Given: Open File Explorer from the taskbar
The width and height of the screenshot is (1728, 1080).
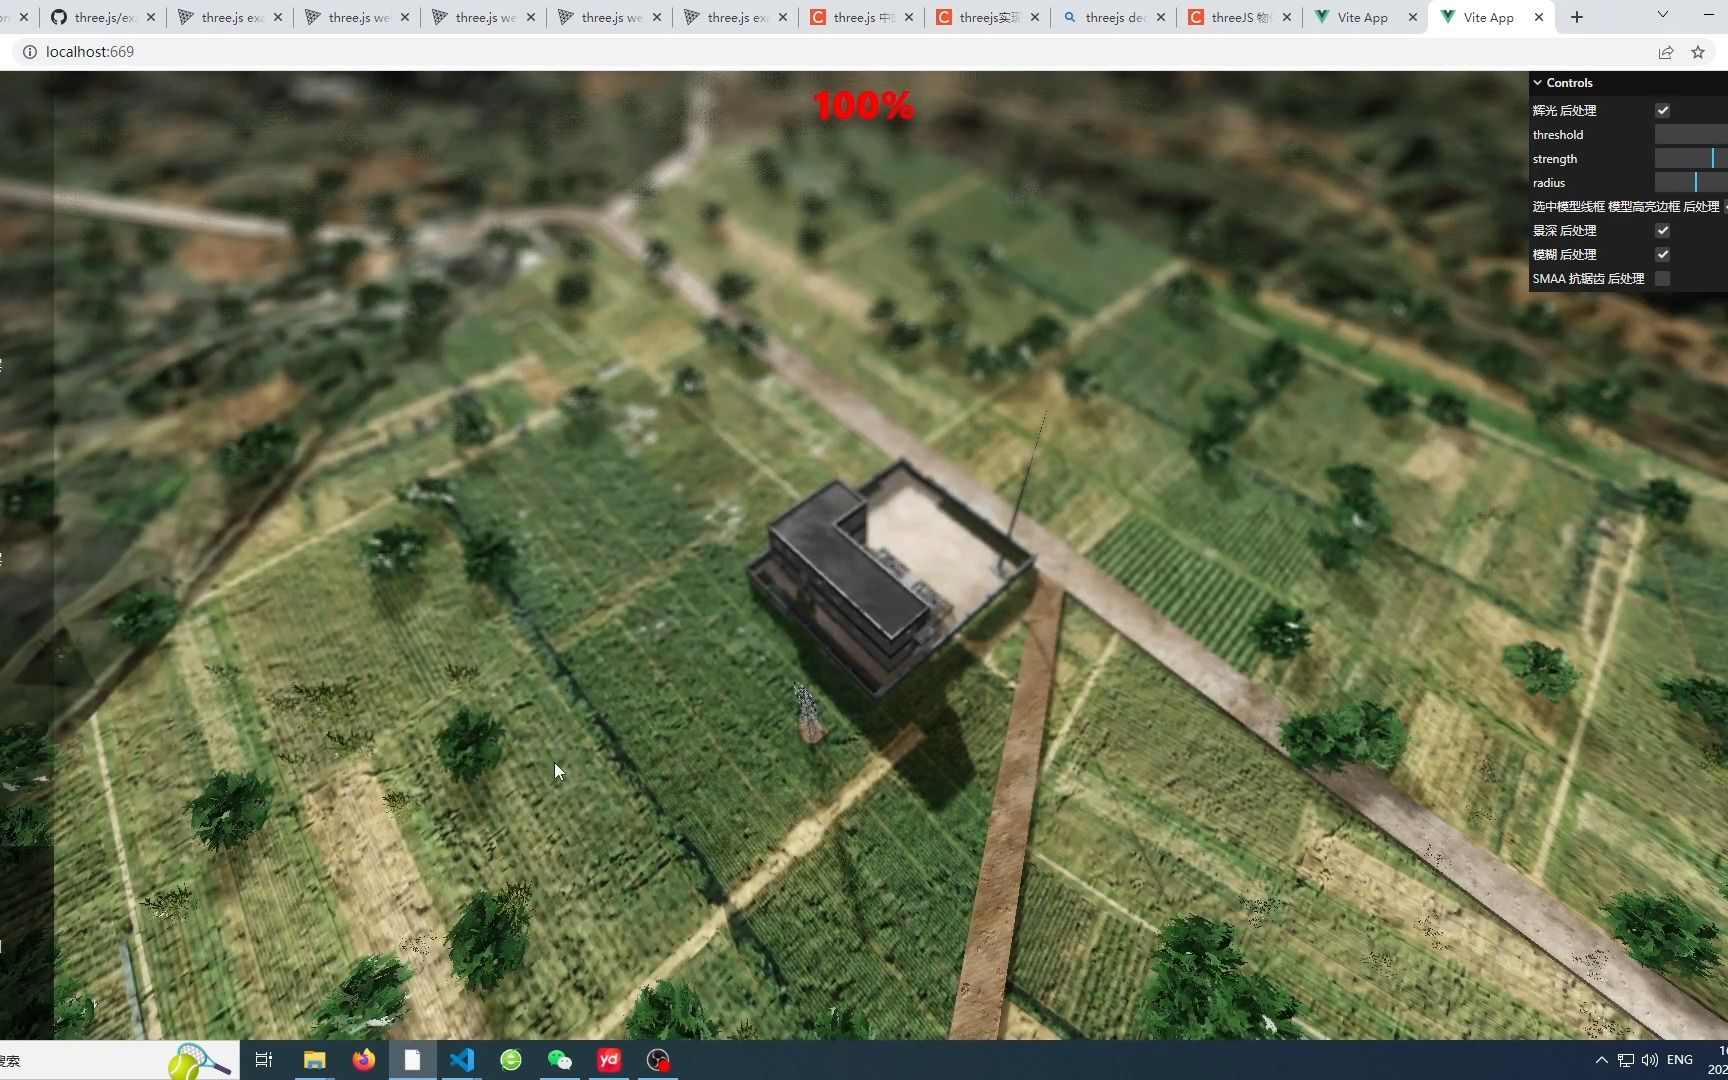Looking at the screenshot, I should (x=314, y=1060).
